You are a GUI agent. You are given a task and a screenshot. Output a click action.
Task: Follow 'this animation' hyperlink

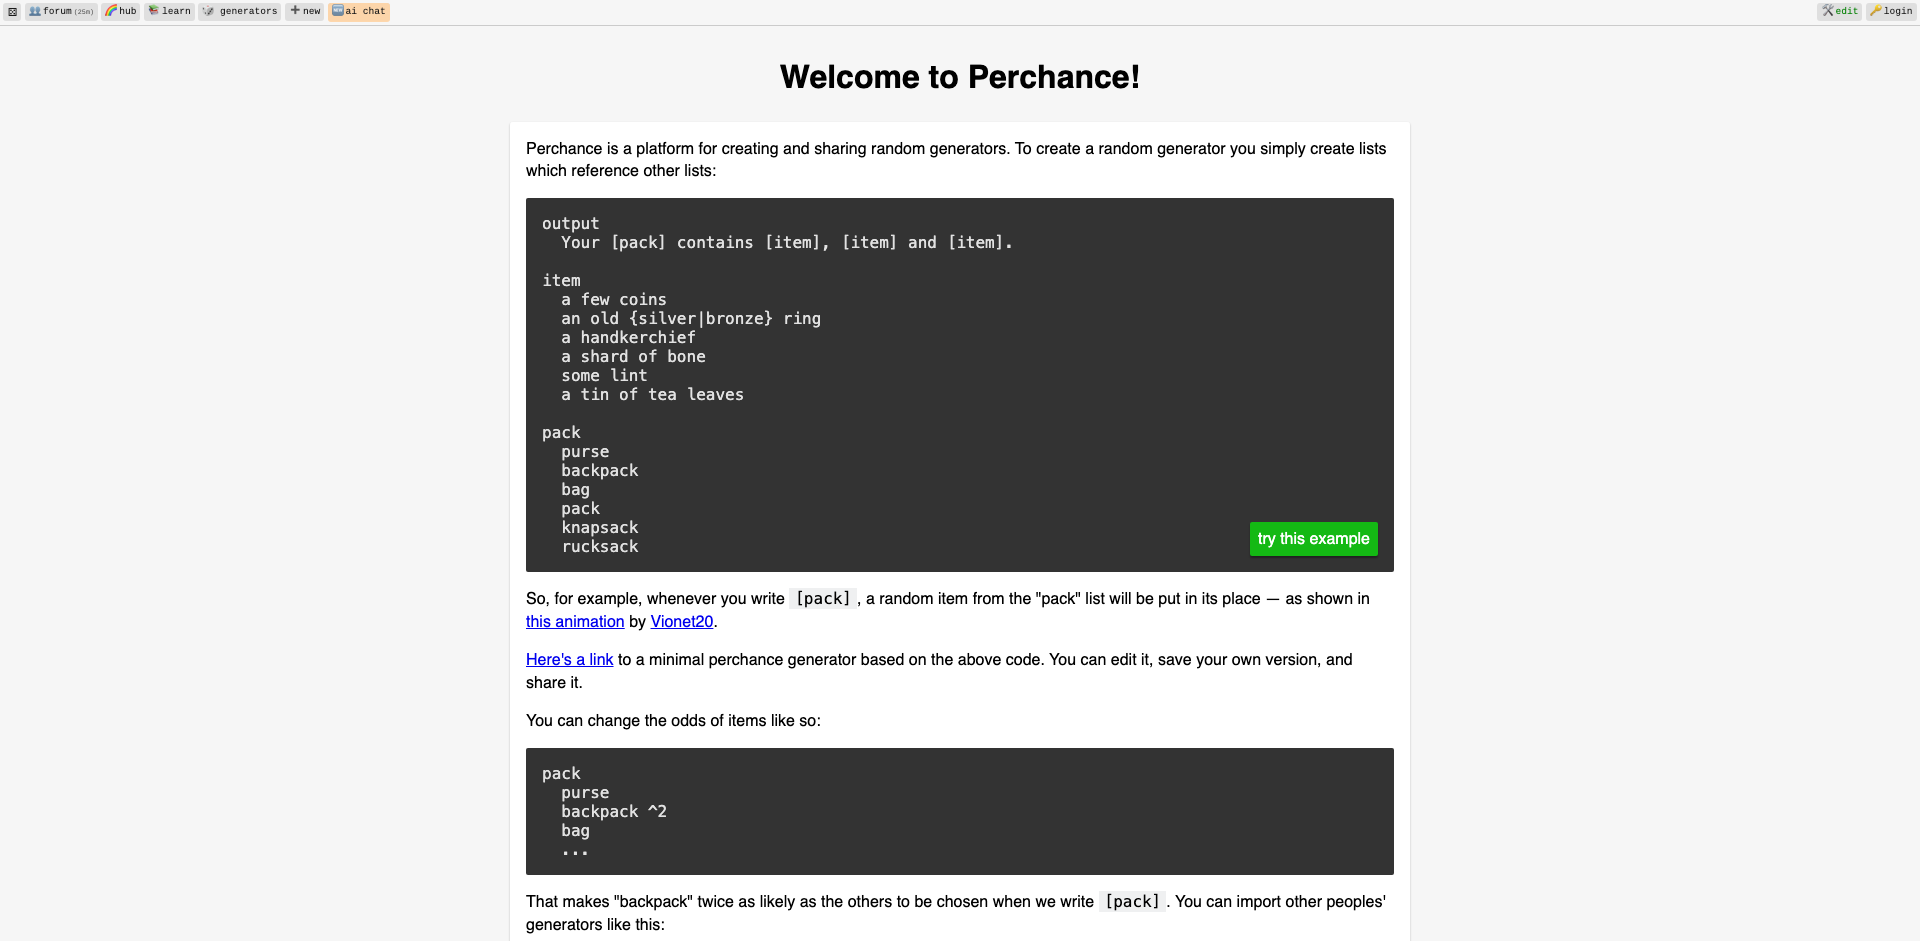point(574,621)
